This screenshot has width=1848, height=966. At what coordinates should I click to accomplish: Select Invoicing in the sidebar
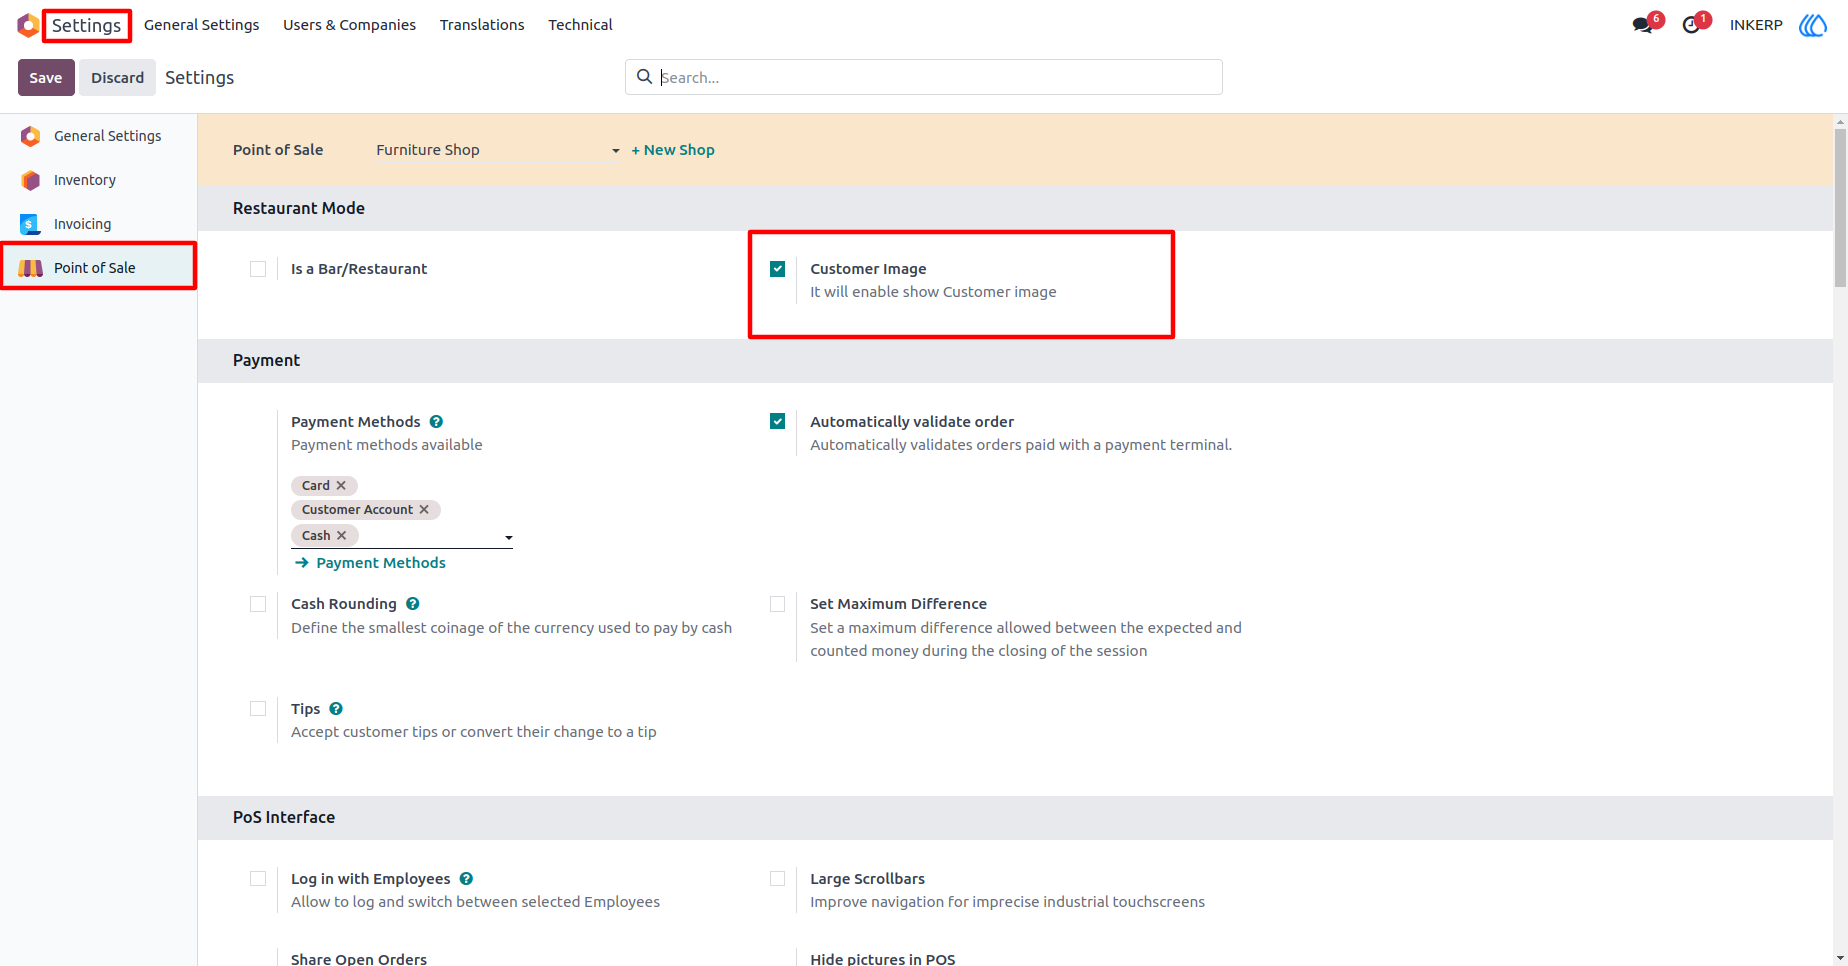[98, 224]
